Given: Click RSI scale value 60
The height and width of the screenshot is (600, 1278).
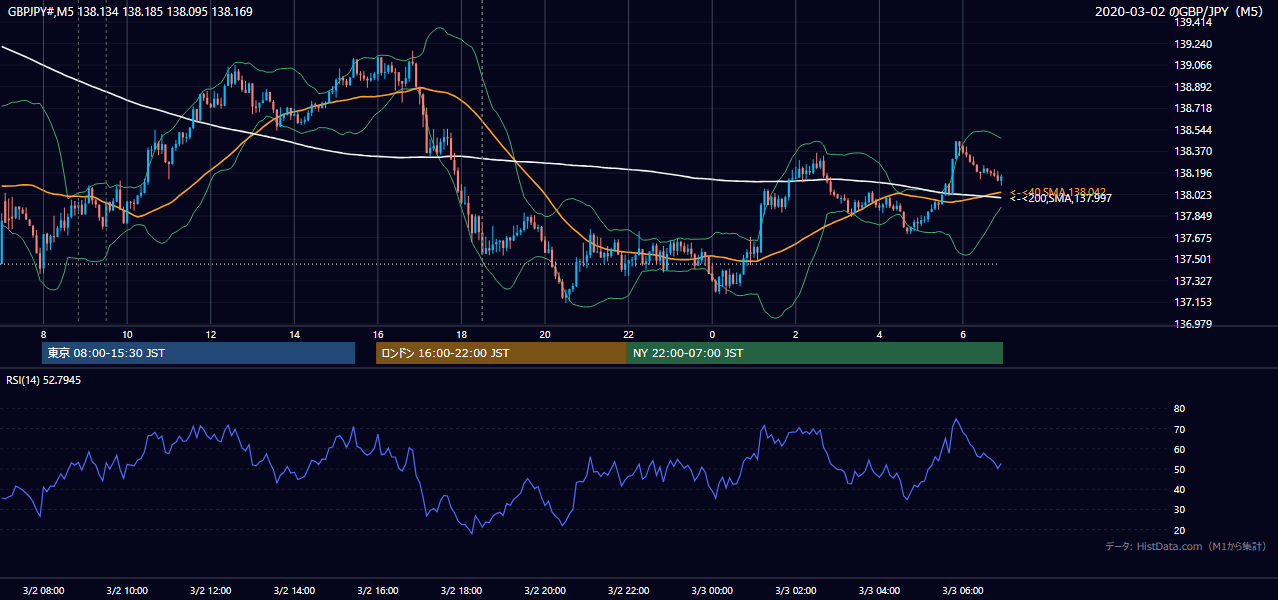Looking at the screenshot, I should pos(1180,450).
